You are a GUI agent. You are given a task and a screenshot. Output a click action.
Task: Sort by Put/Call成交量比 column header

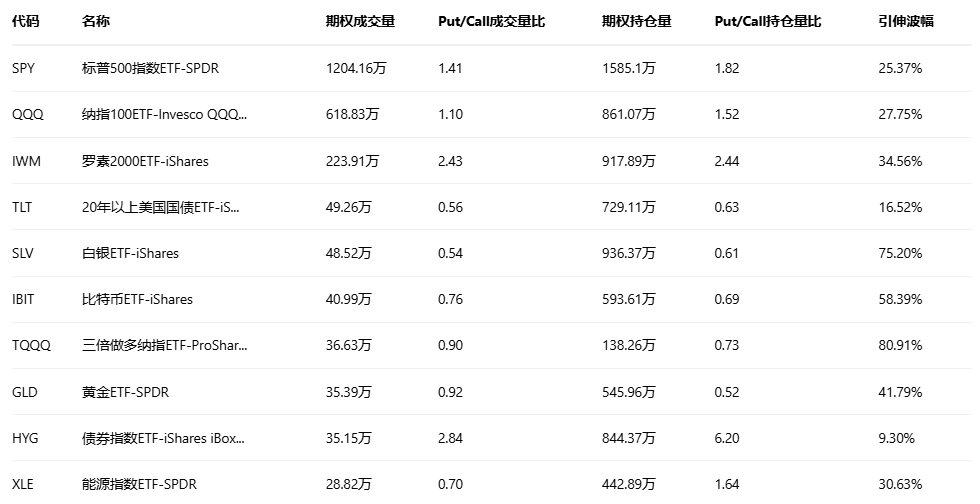[x=492, y=21]
